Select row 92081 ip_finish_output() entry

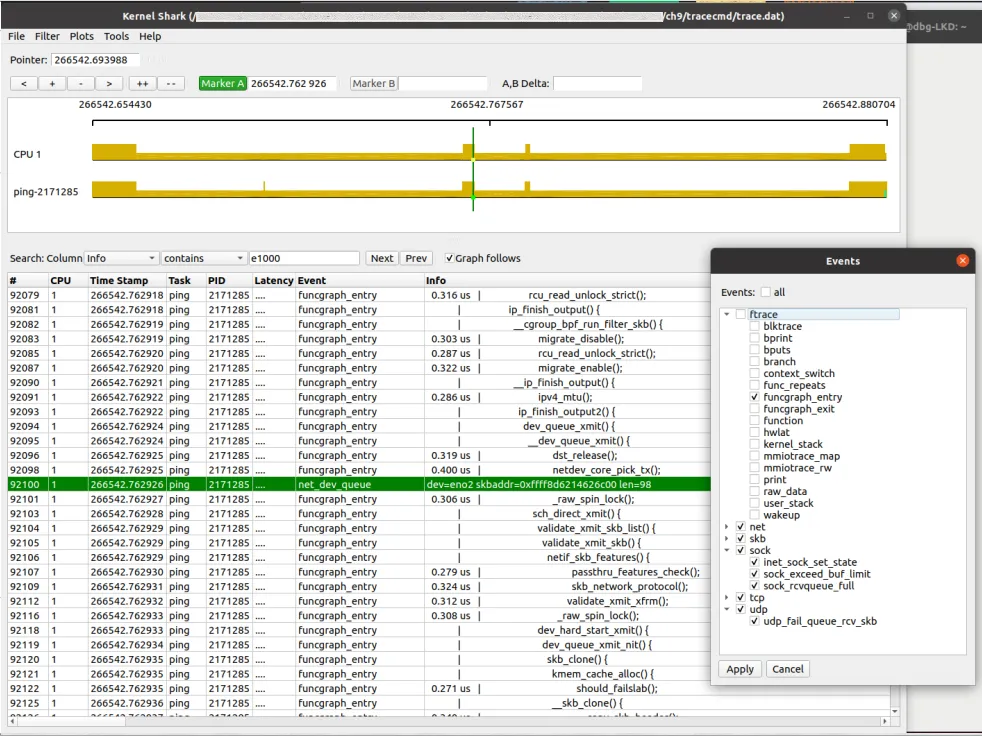(359, 309)
